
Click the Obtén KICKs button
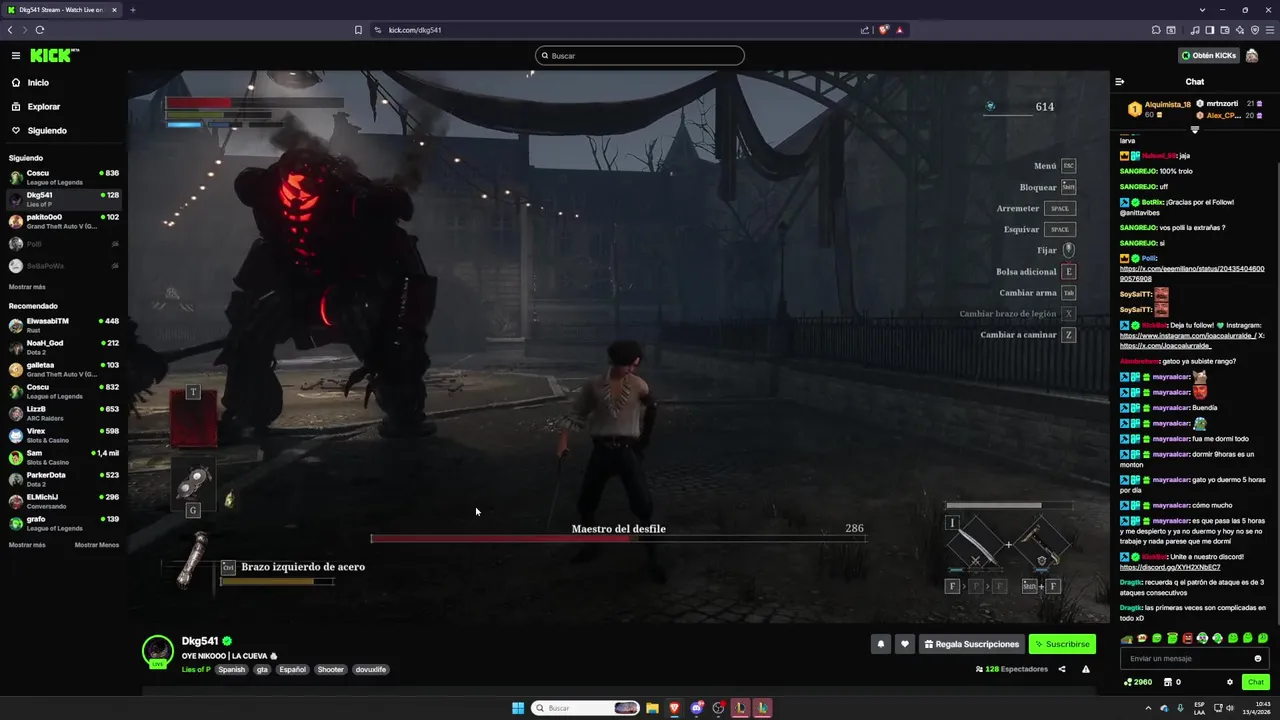click(x=1209, y=56)
